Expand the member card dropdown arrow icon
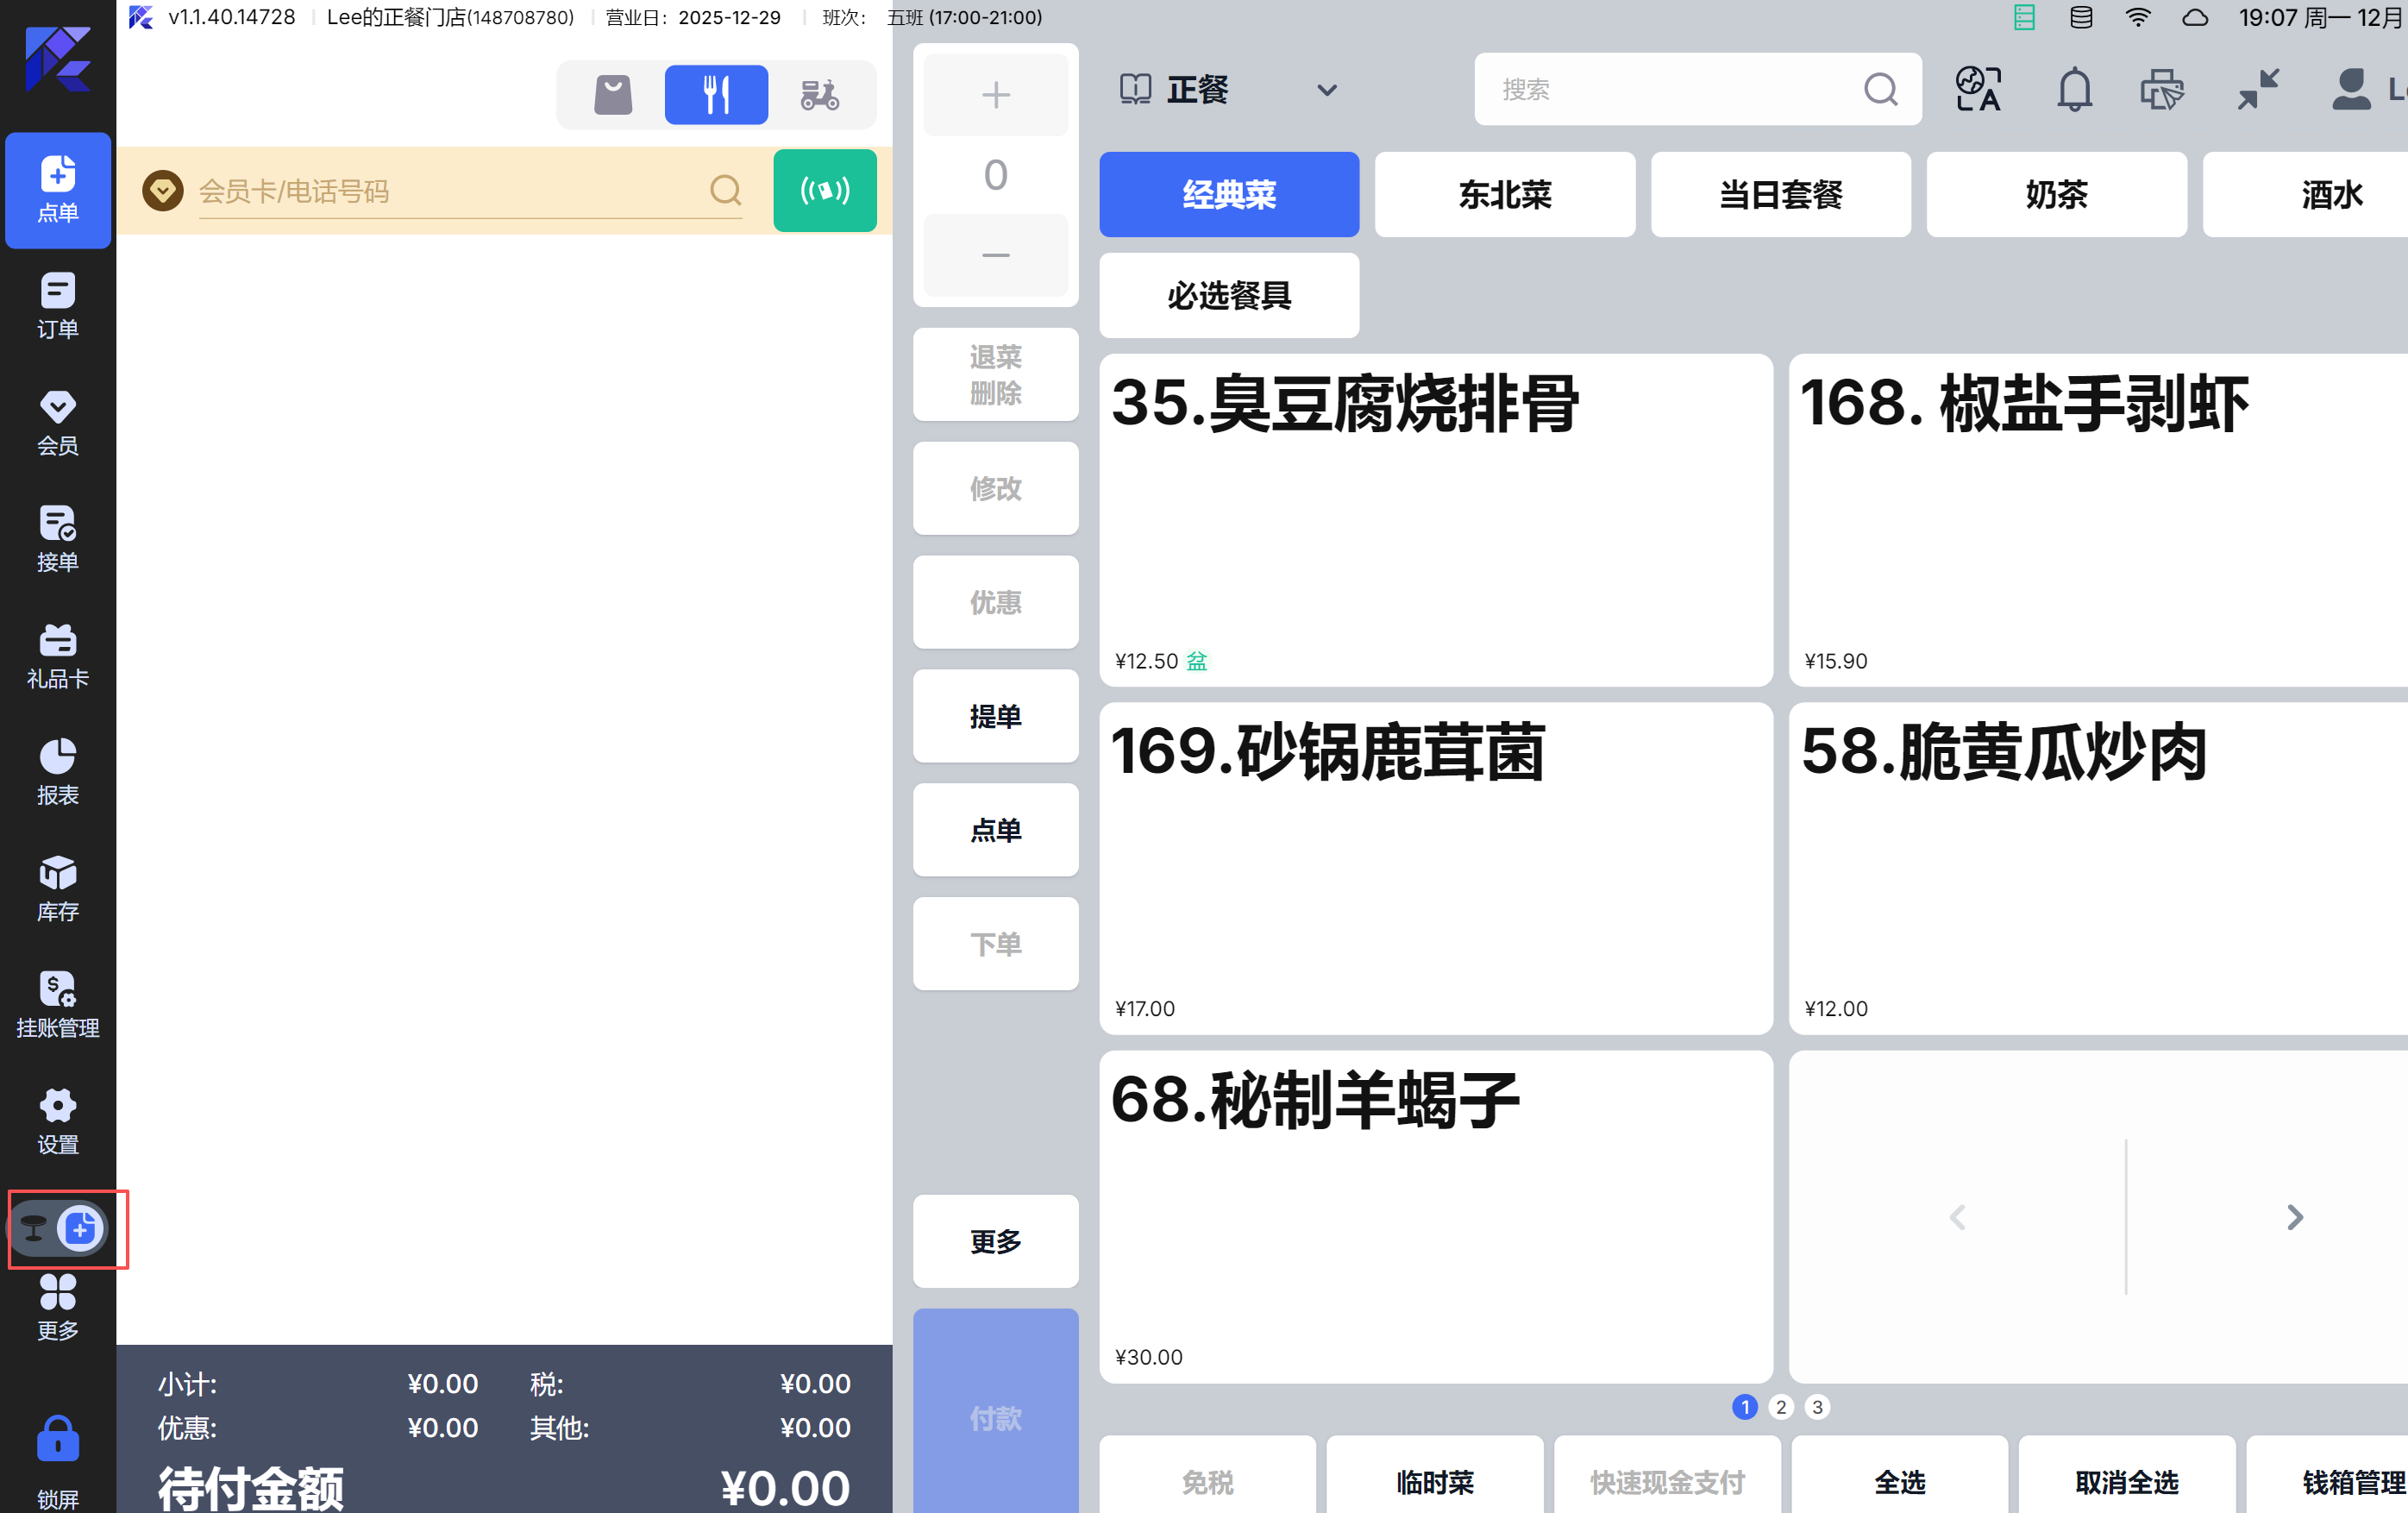Image resolution: width=2408 pixels, height=1513 pixels. point(162,190)
